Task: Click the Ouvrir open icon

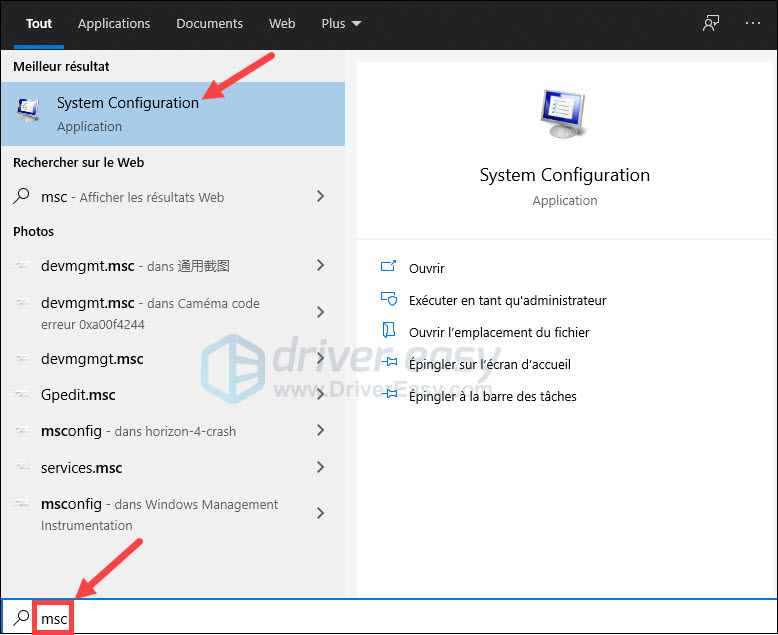Action: click(388, 266)
